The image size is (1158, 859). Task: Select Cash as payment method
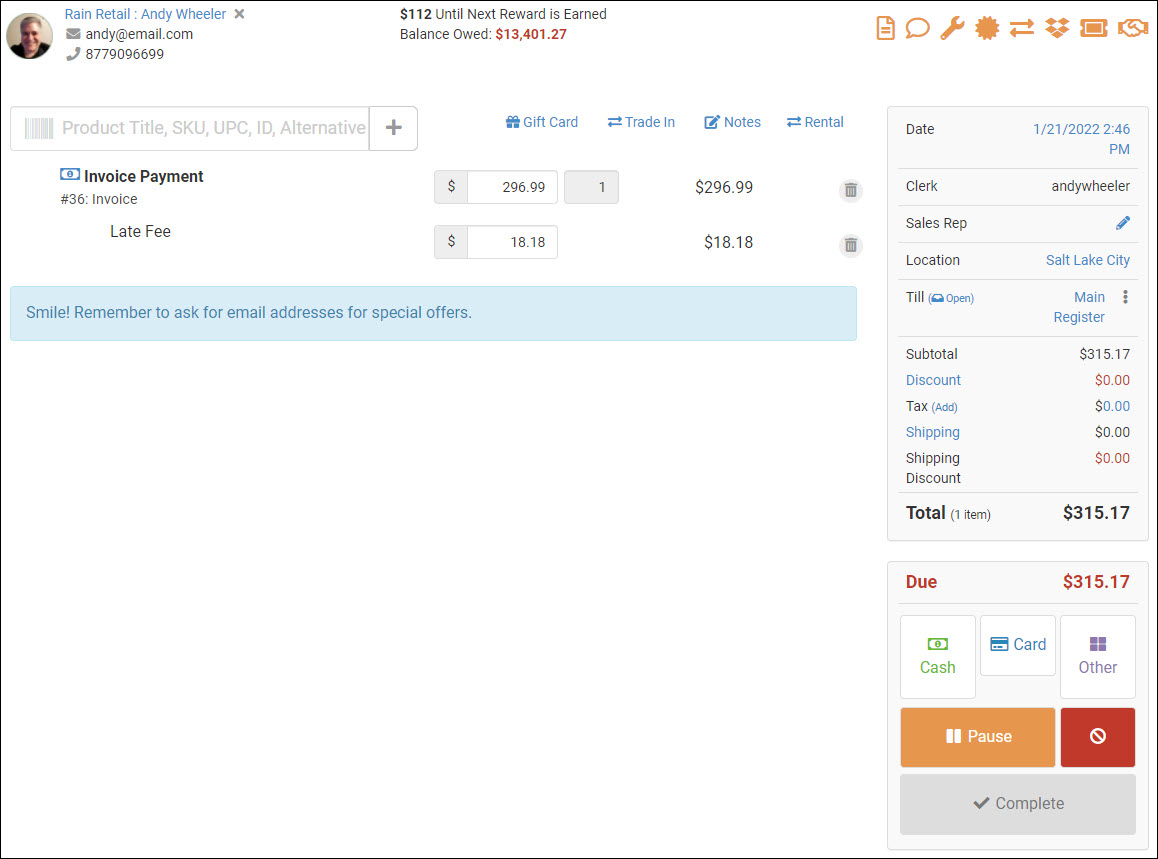click(x=937, y=655)
